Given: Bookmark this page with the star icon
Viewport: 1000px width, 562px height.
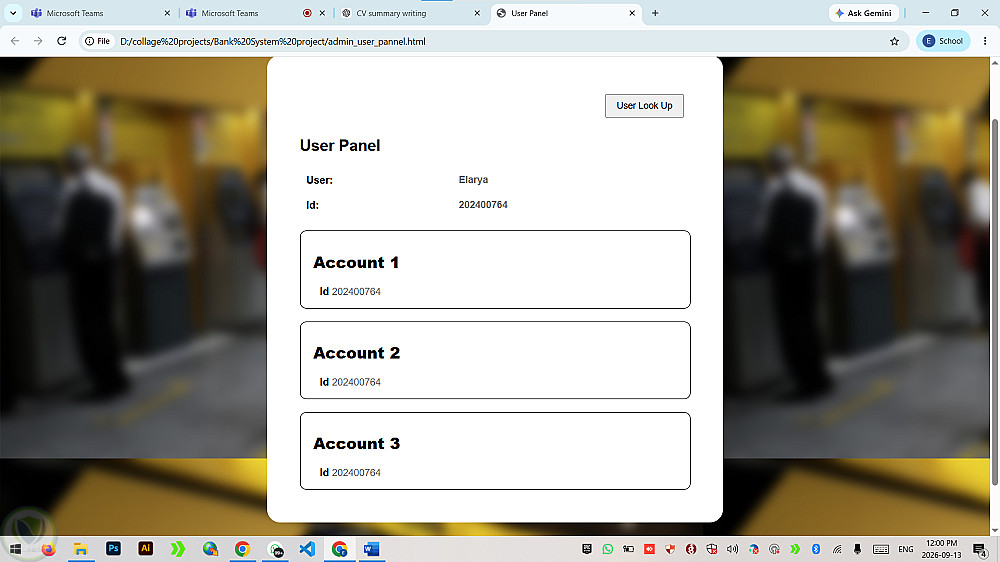Looking at the screenshot, I should (894, 41).
